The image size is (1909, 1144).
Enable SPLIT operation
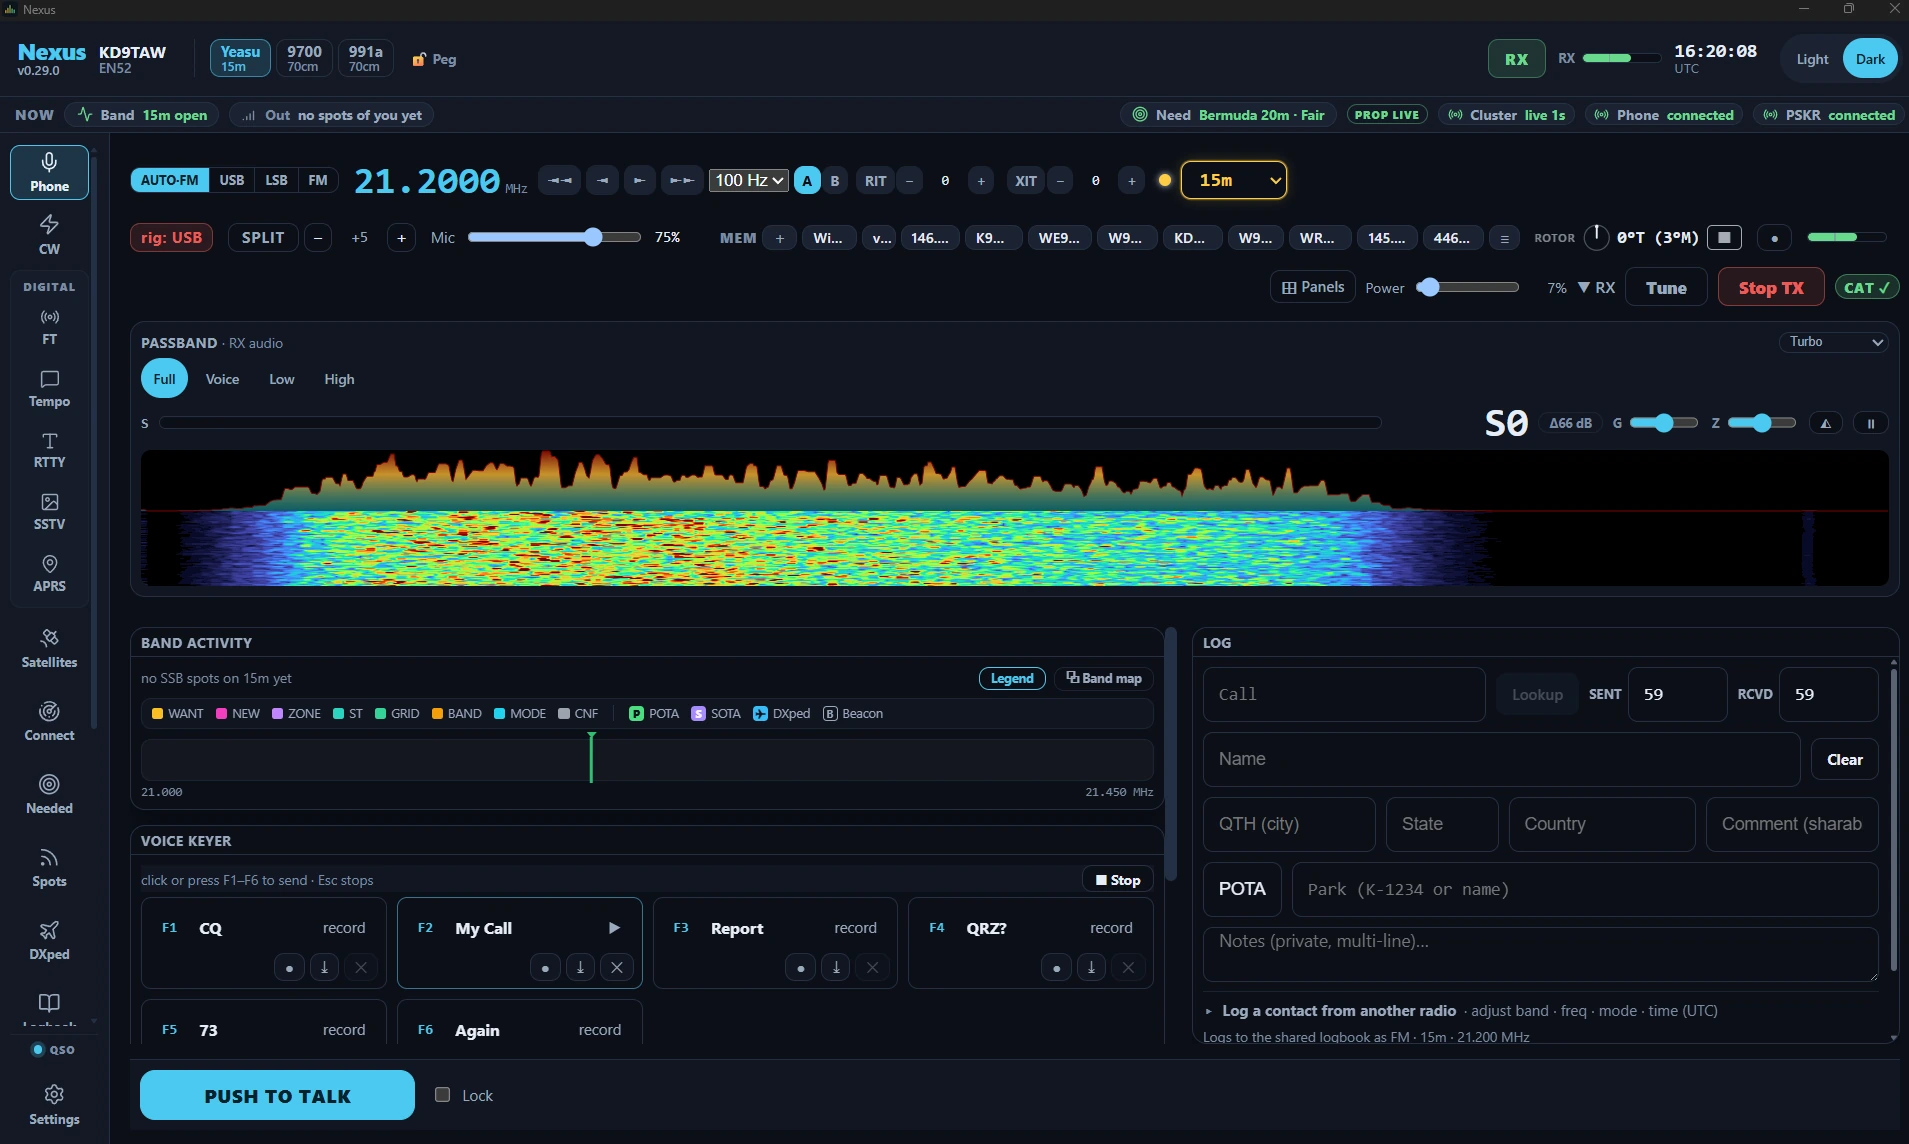click(x=263, y=237)
